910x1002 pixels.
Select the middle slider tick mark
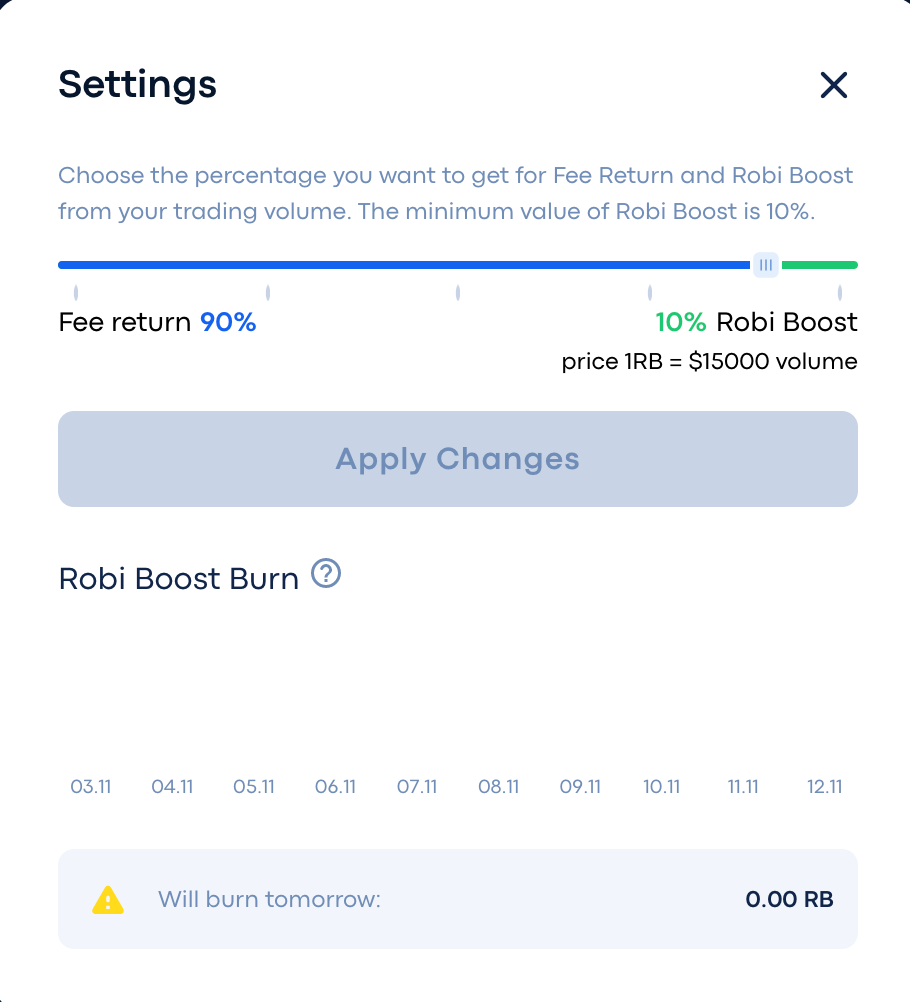pyautogui.click(x=458, y=293)
